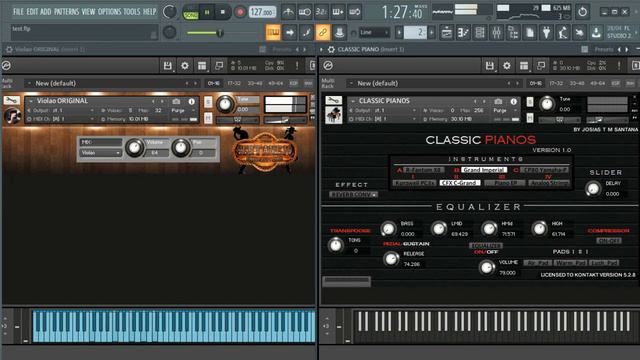Click the metronome icon in top toolbar

click(288, 12)
